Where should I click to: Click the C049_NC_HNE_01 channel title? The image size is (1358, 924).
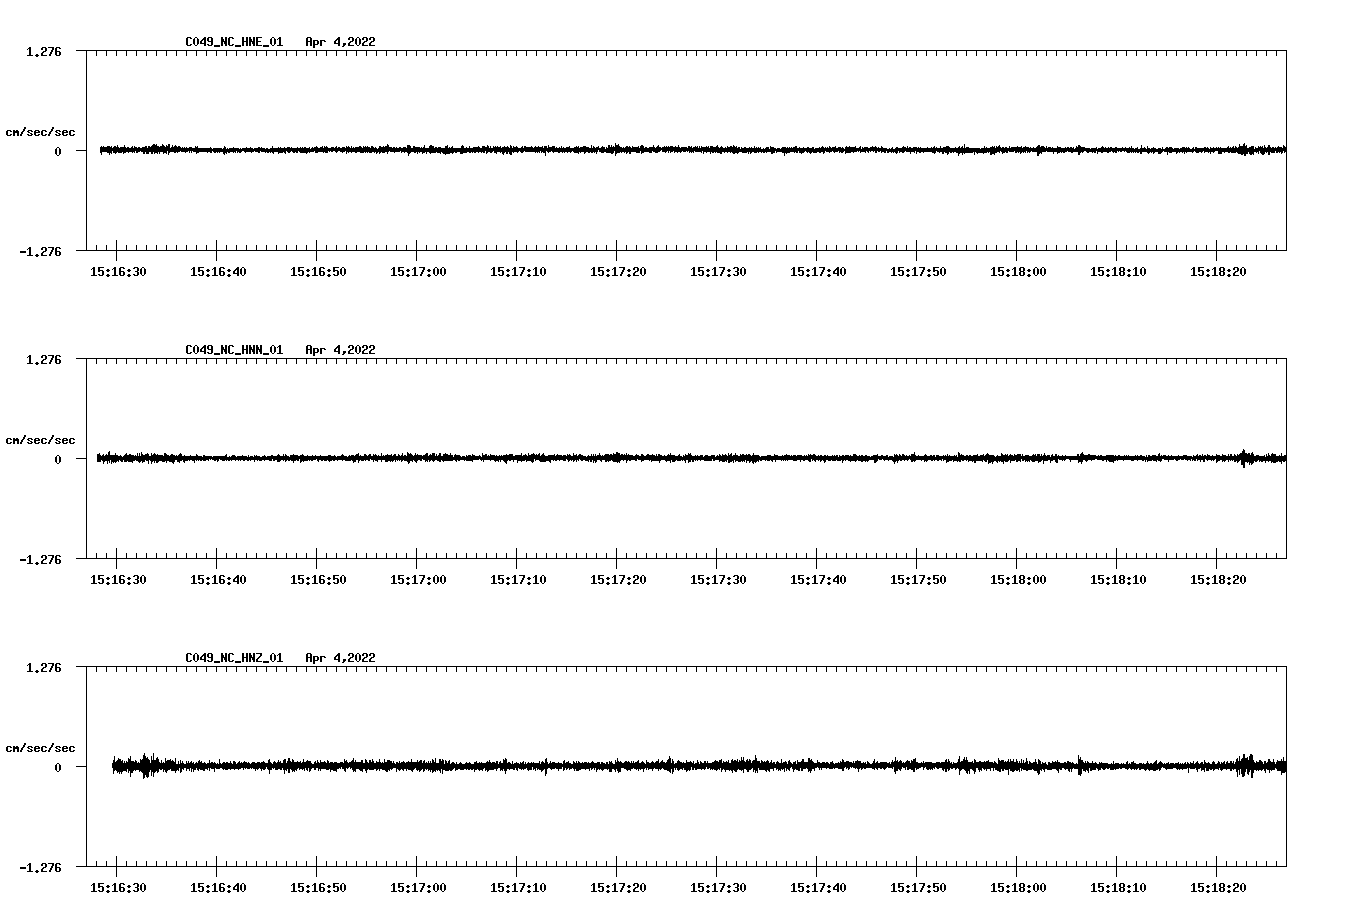point(234,42)
